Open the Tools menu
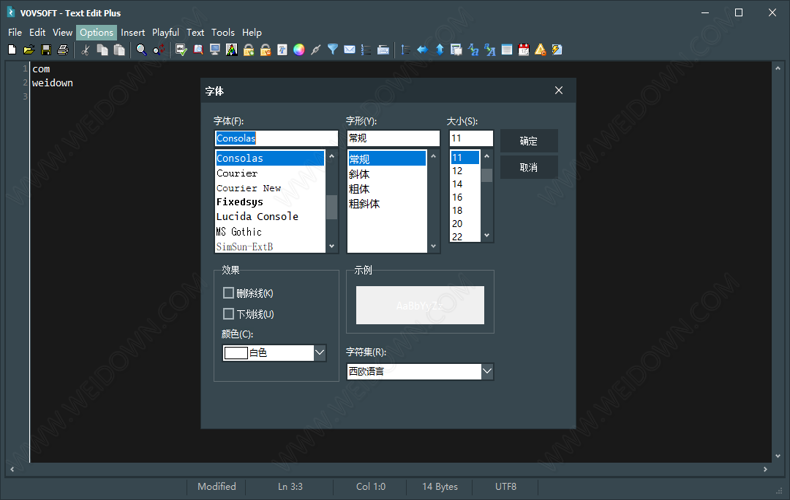Viewport: 790px width, 500px height. point(223,32)
